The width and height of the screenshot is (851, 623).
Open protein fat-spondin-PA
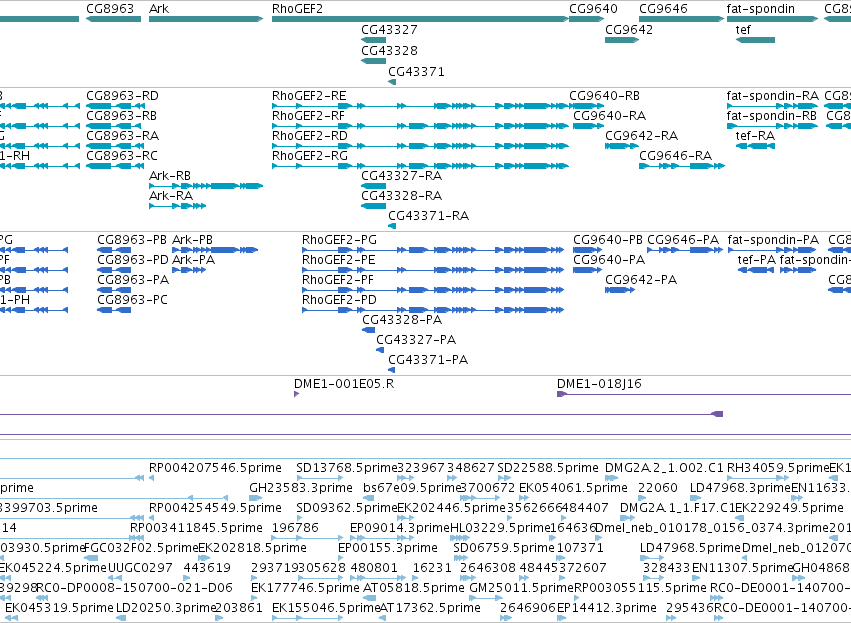coord(773,240)
